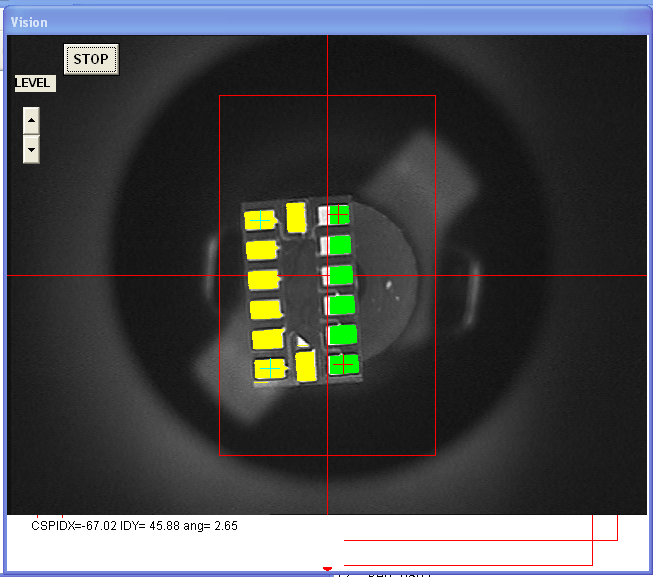
Task: Click the red cross on bottom-right green pad
Action: (342, 364)
